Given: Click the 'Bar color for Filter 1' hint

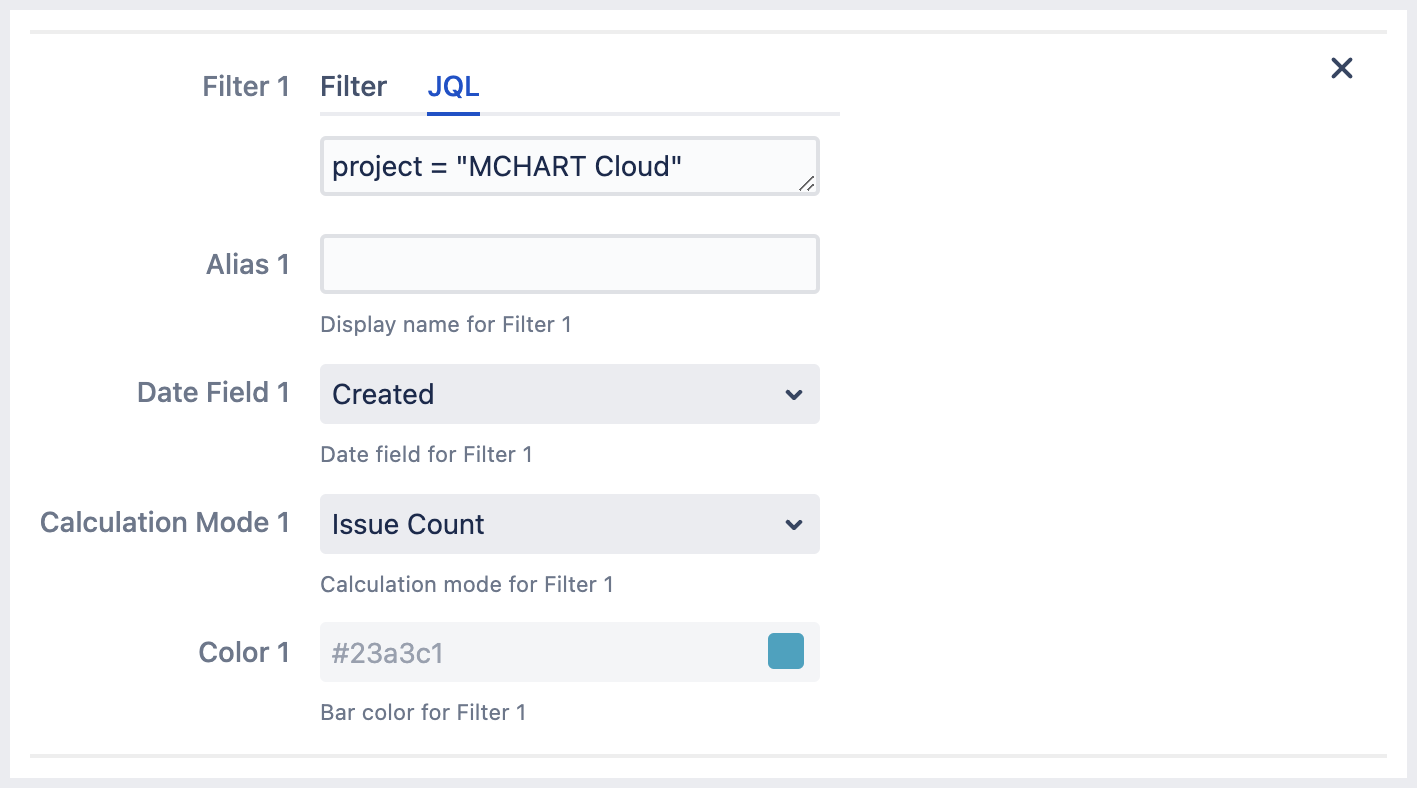Looking at the screenshot, I should click(x=423, y=713).
